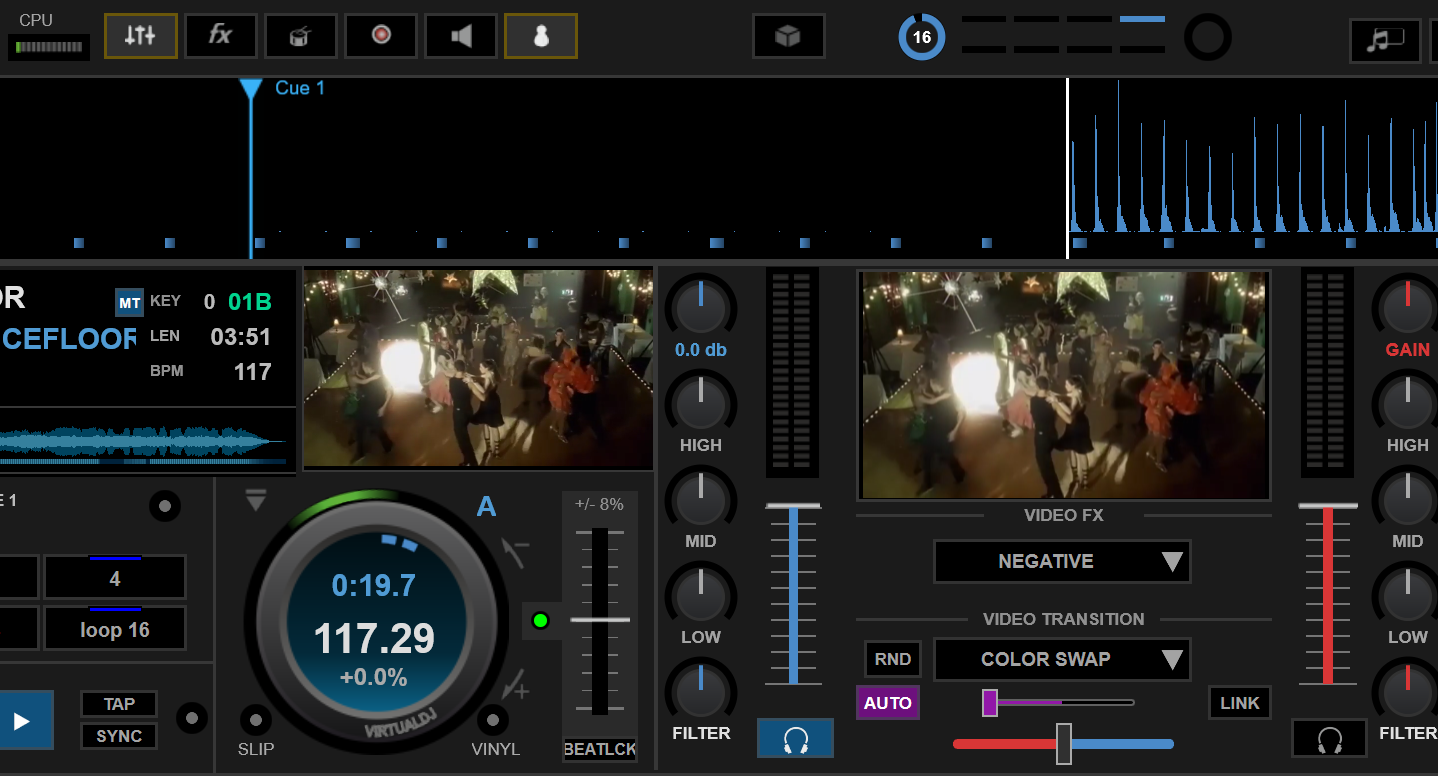Click the deck A pitch slider handle

[600, 620]
